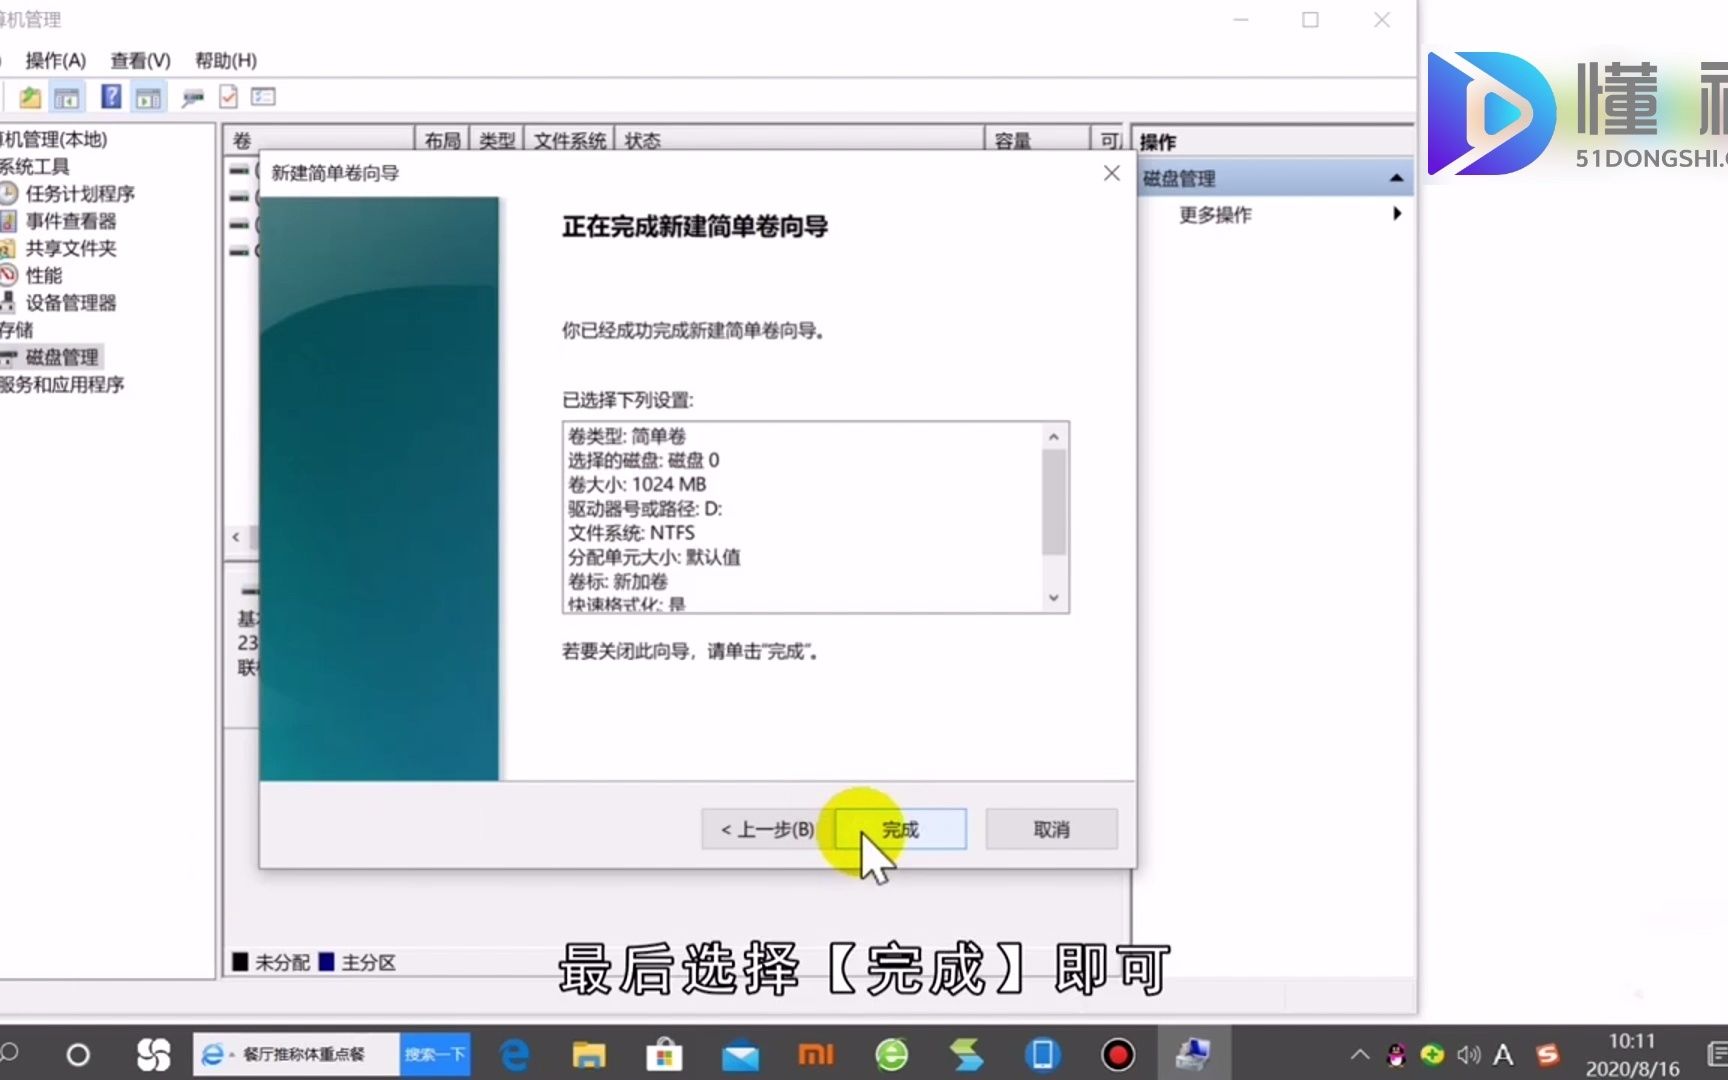Viewport: 1728px width, 1080px height.
Task: Click 选择的磁盘: 磁盘 0 line
Action: click(643, 460)
